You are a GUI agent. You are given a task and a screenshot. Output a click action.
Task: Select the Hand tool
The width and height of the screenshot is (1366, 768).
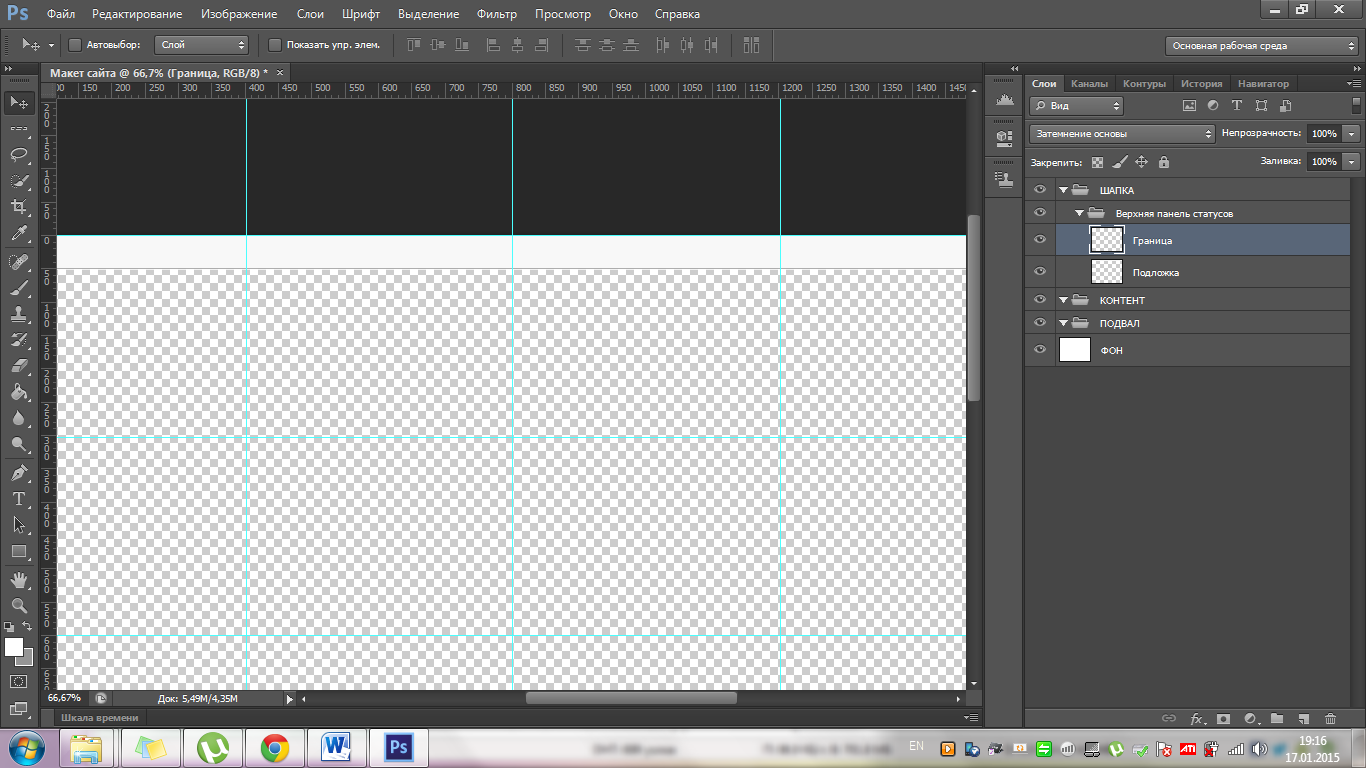point(18,579)
